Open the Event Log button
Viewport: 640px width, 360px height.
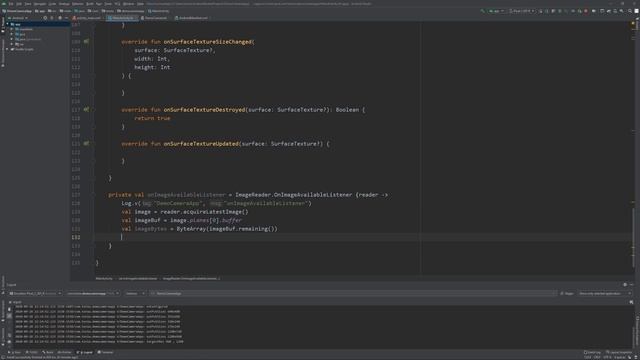[x=592, y=352]
